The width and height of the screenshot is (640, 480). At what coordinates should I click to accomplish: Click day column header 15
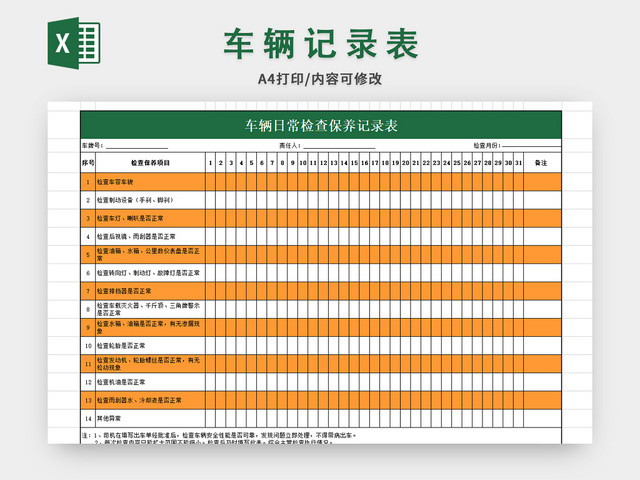pos(354,162)
